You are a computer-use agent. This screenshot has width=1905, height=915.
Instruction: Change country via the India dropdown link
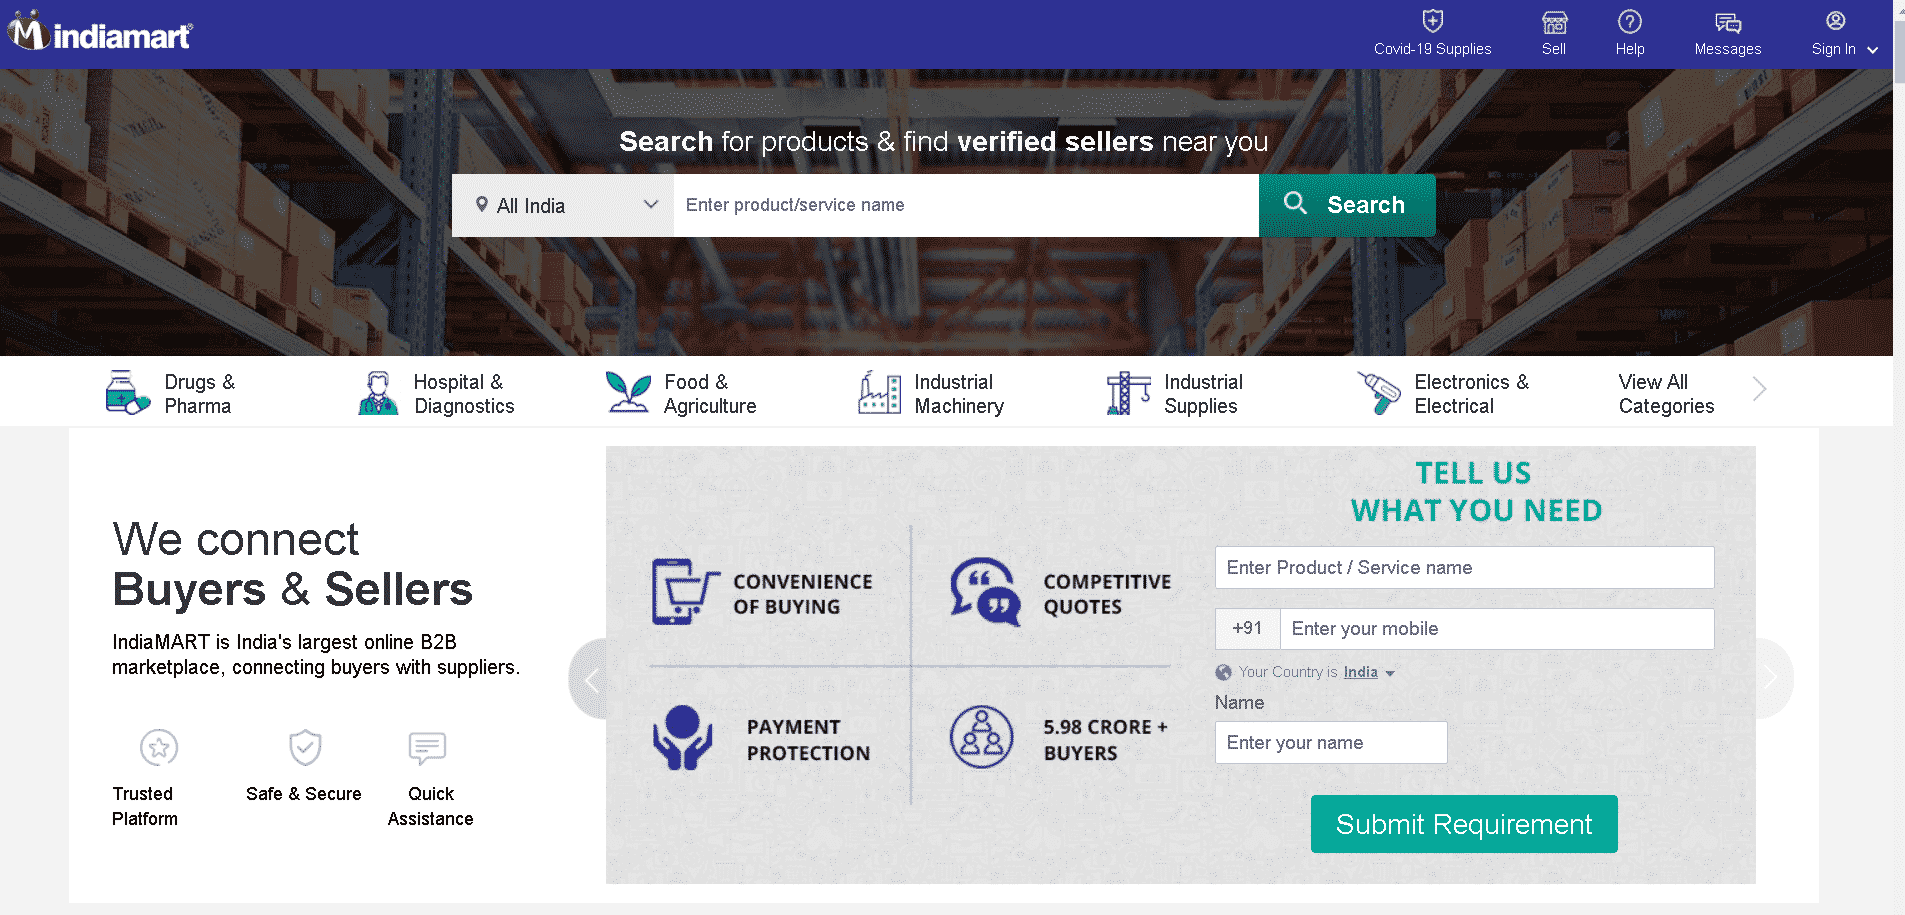click(1368, 672)
